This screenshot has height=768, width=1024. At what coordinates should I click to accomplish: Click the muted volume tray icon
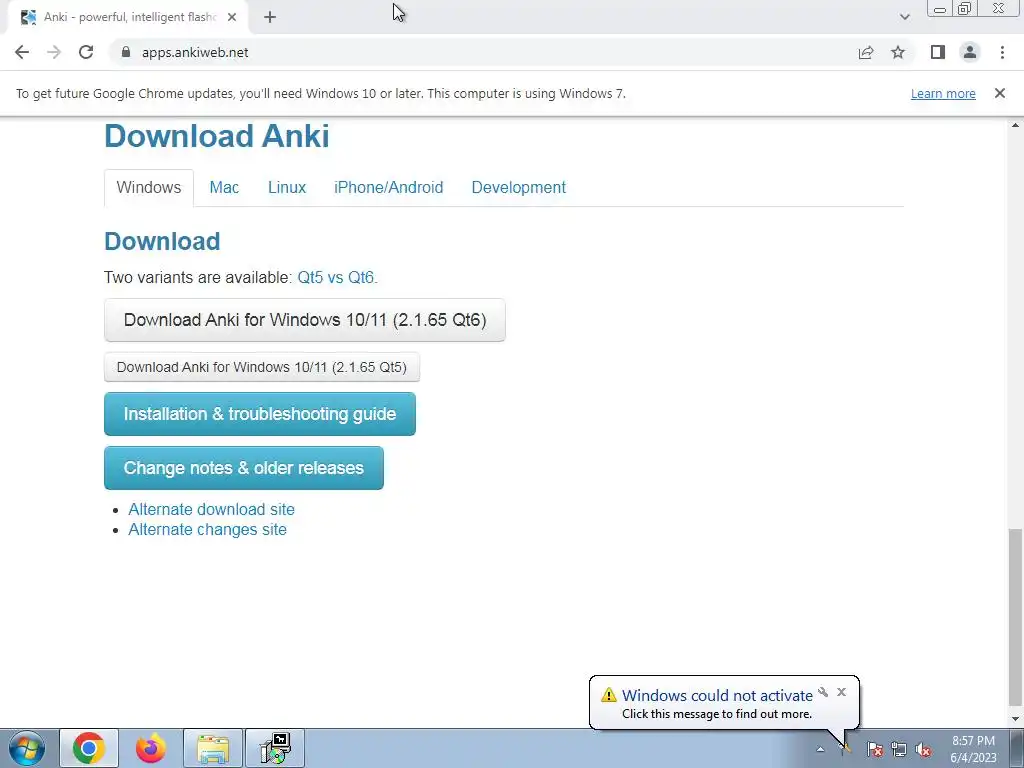[923, 749]
